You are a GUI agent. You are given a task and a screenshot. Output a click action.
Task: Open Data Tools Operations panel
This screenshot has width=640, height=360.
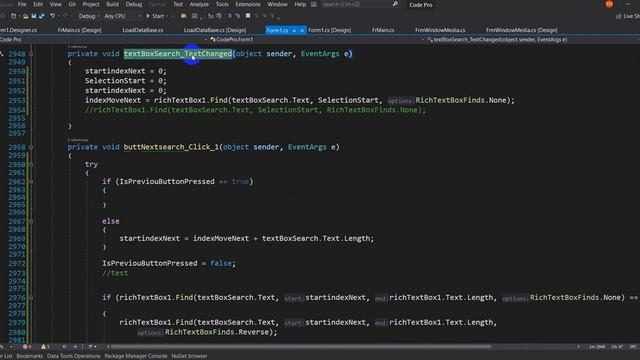[73, 356]
